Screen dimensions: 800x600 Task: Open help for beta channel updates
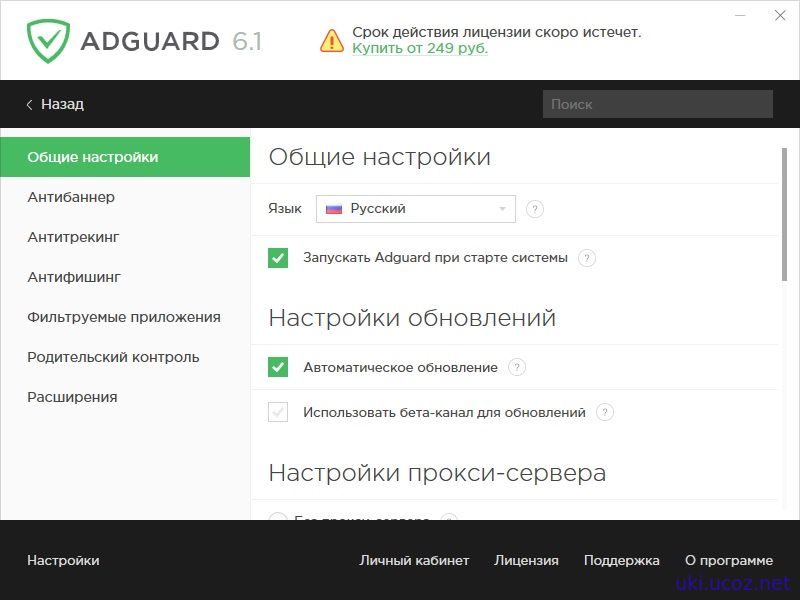tap(605, 412)
